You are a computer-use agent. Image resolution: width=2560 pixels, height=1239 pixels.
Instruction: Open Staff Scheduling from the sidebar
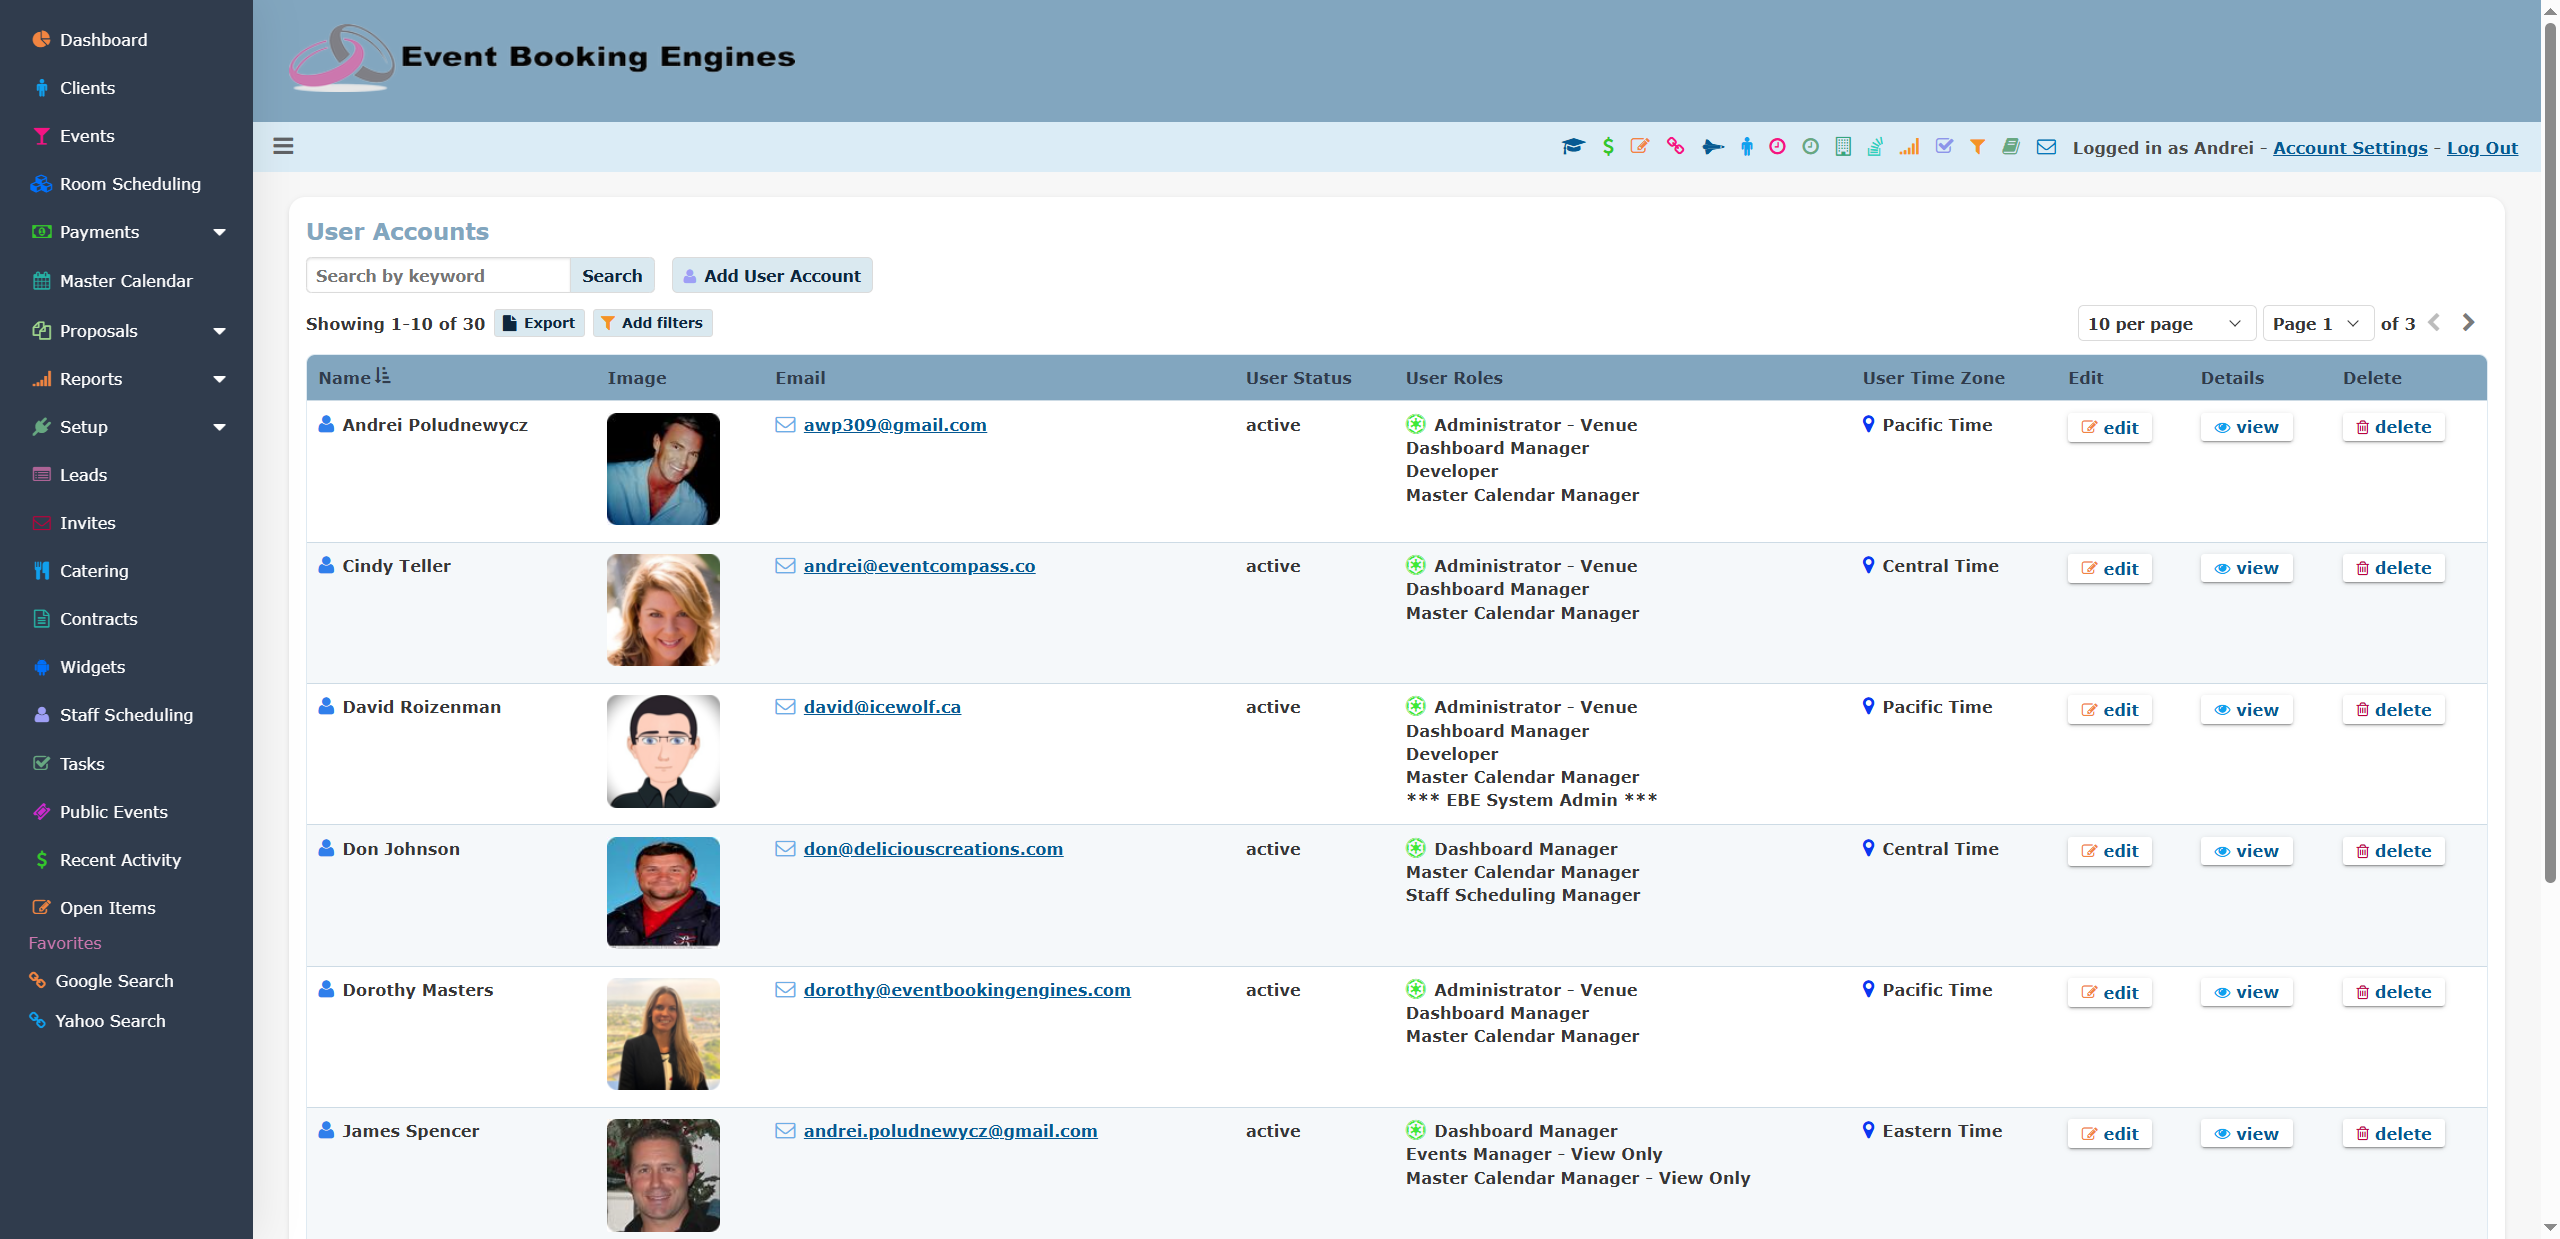(125, 714)
